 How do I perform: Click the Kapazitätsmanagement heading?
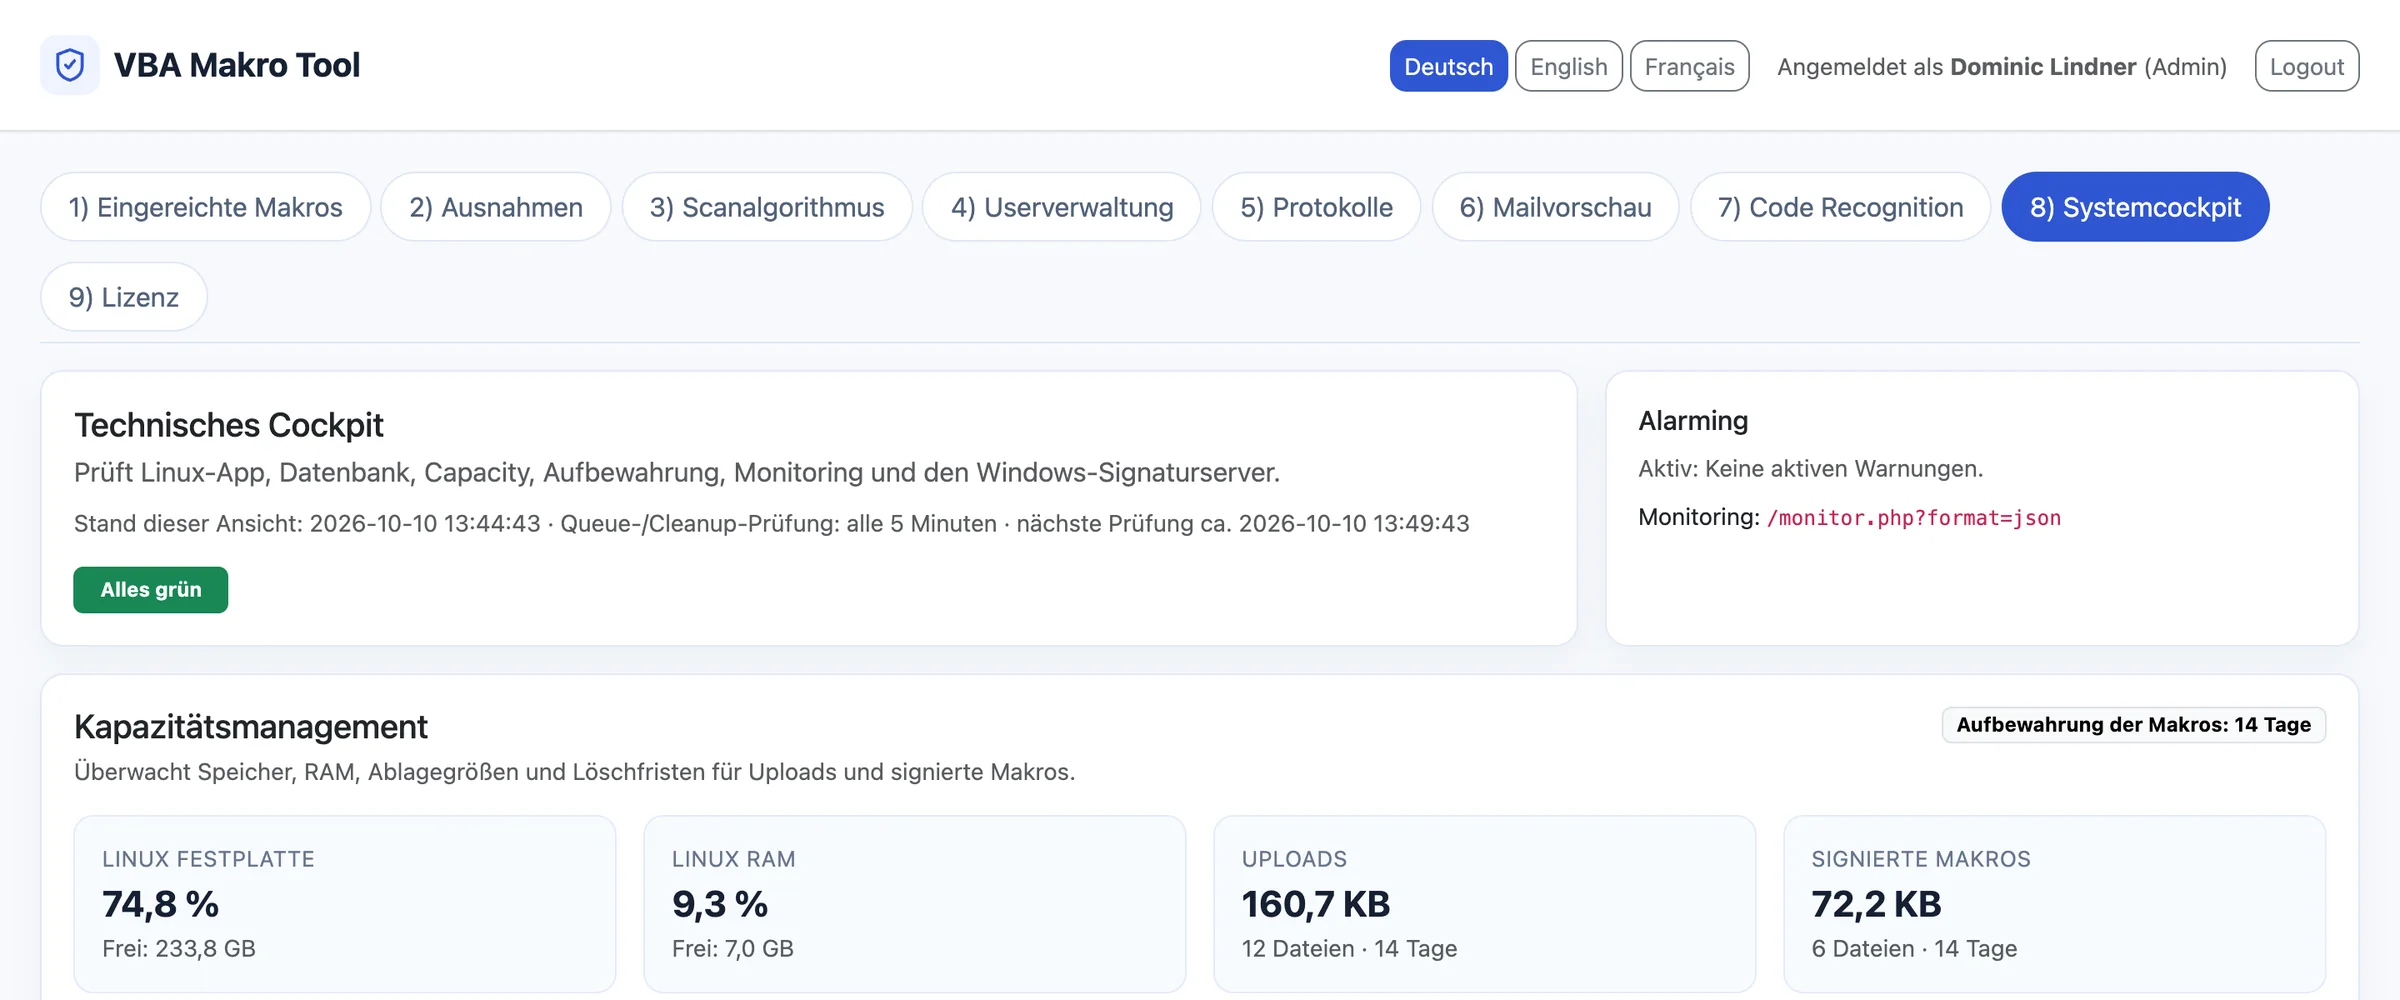coord(251,727)
